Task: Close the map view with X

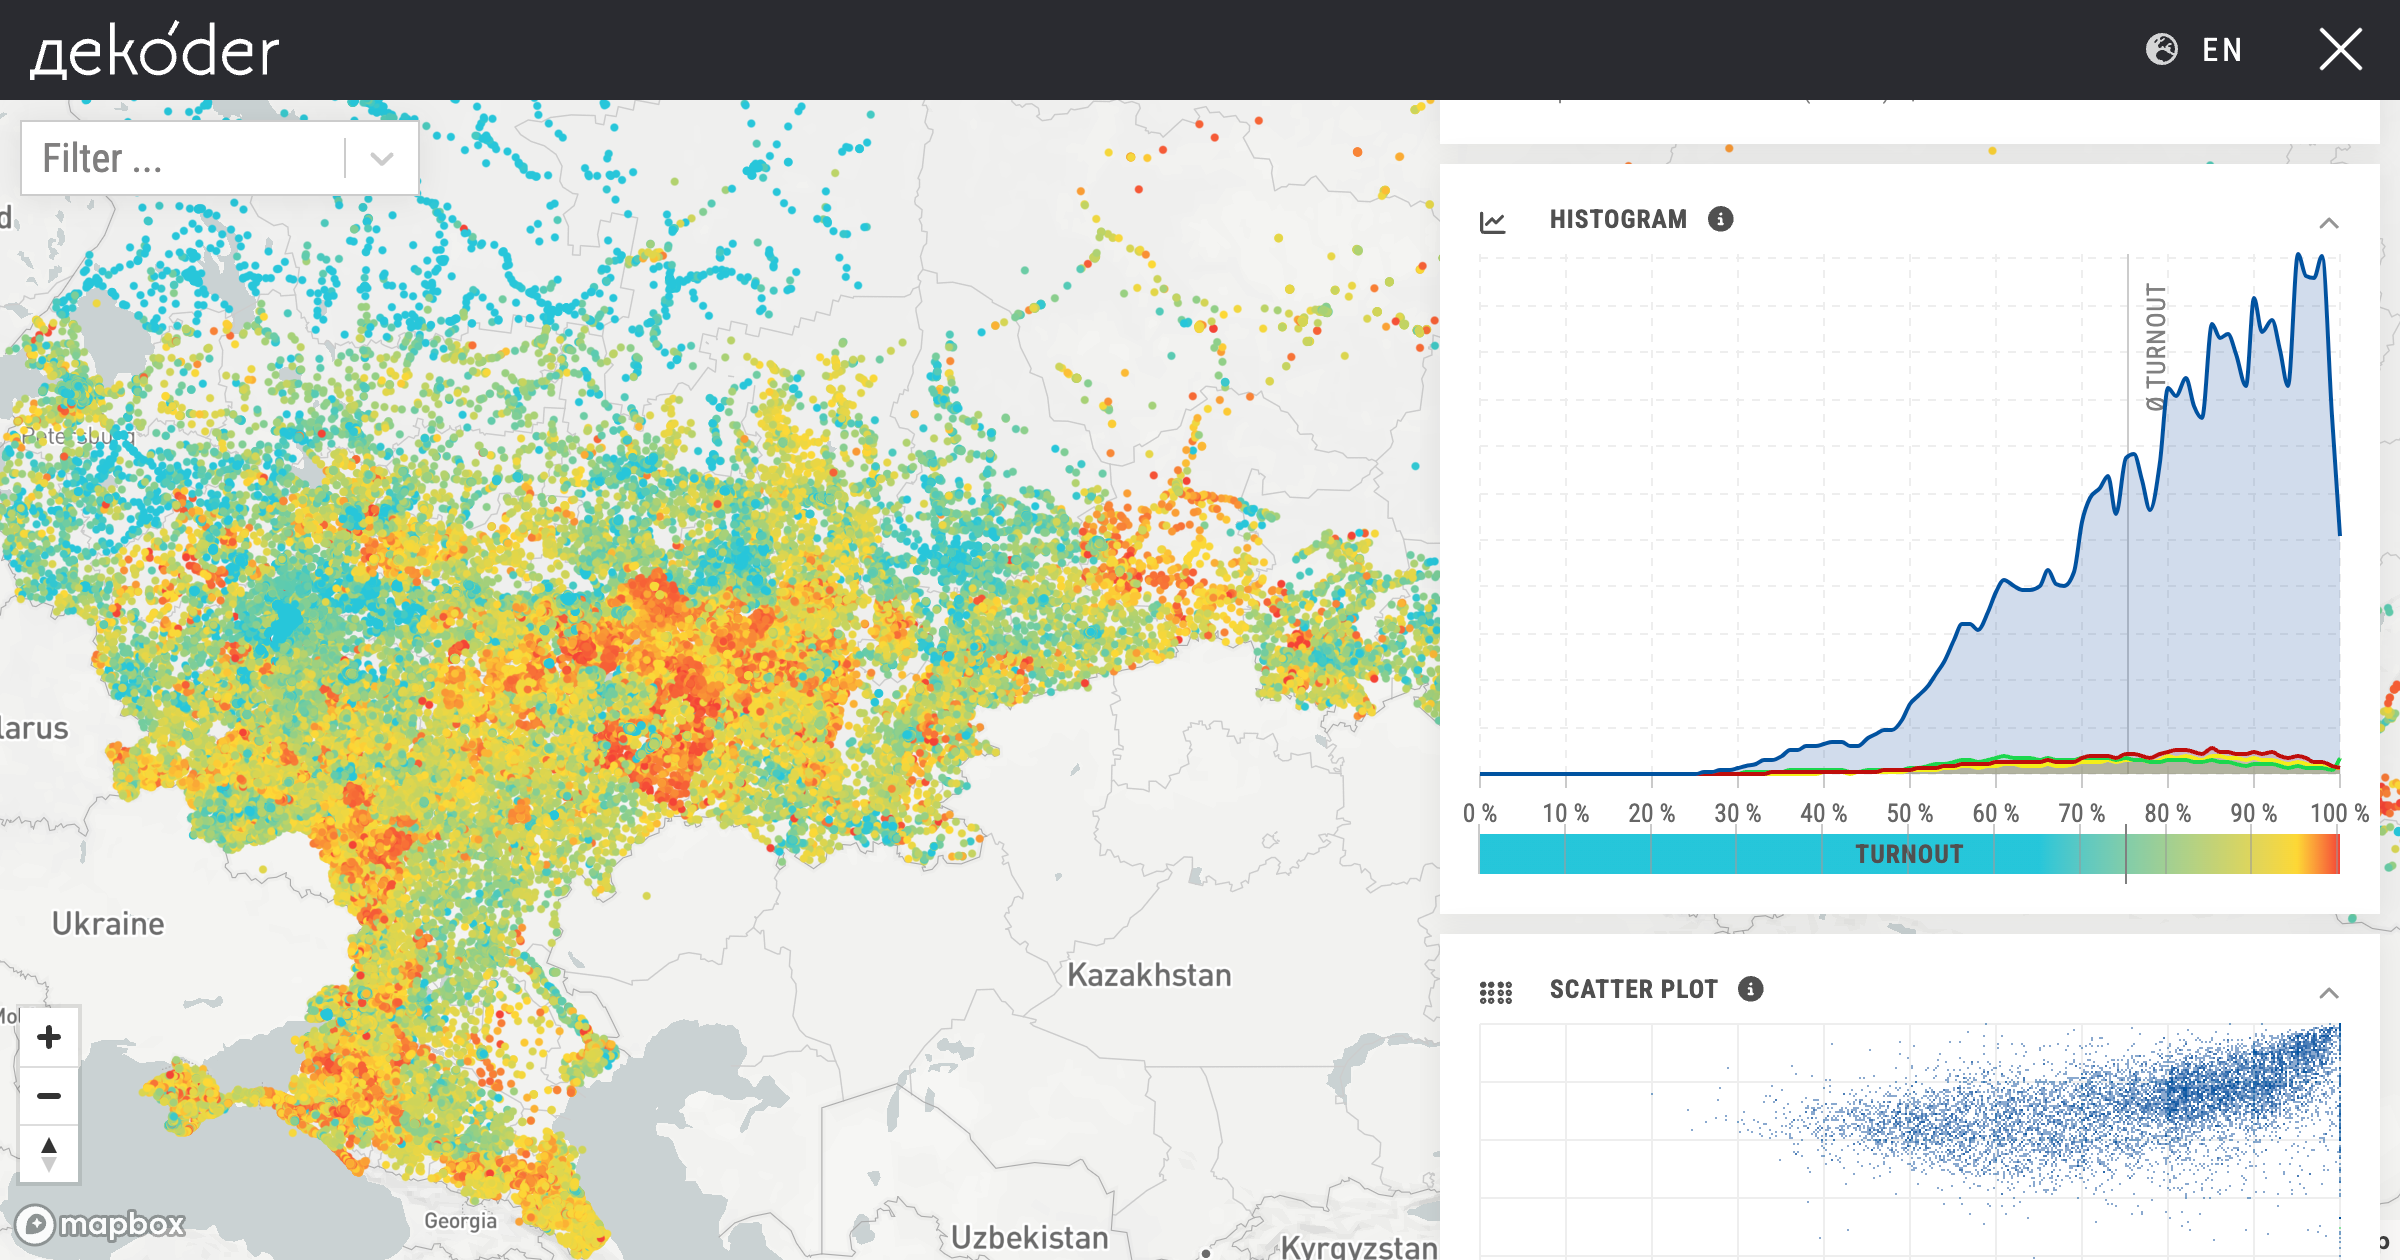Action: click(2340, 49)
